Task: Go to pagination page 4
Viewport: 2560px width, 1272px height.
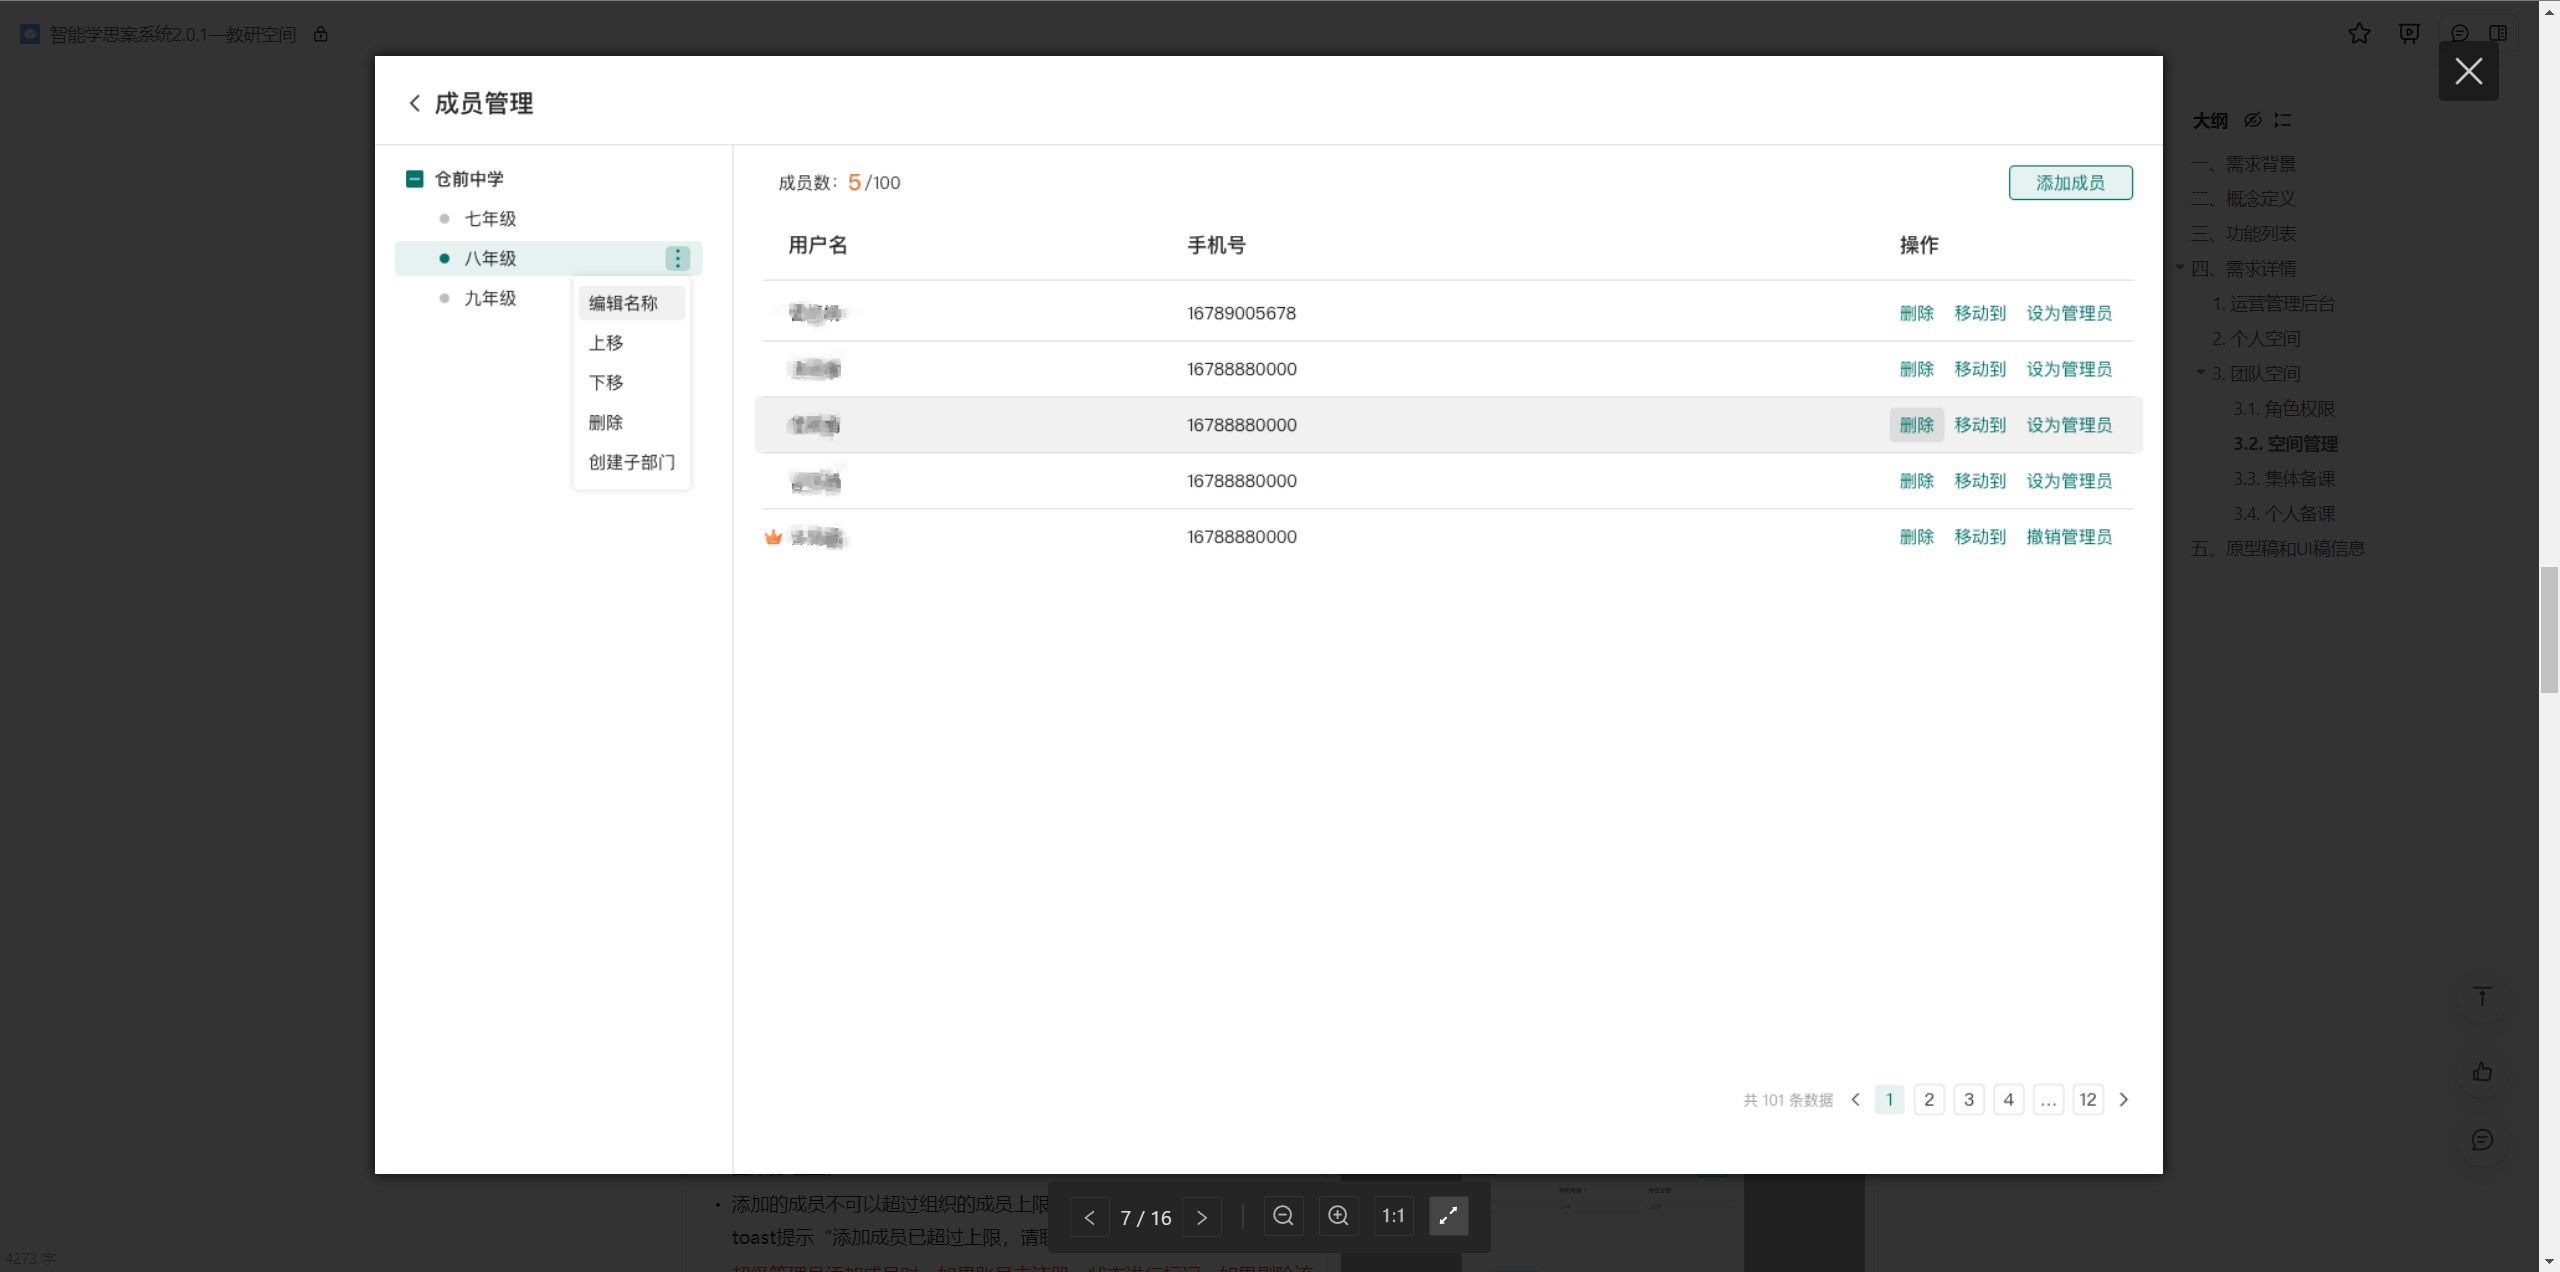Action: [x=2008, y=1100]
